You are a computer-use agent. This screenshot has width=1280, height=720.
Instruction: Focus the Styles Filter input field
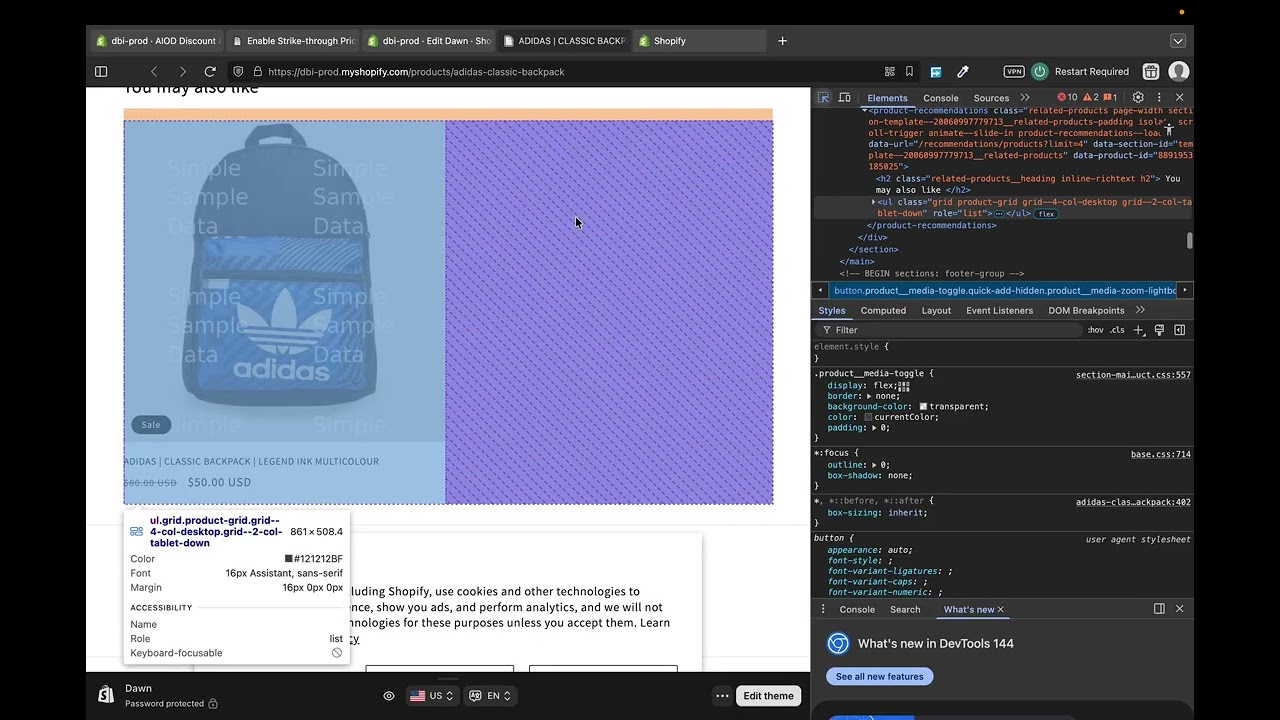(x=950, y=330)
